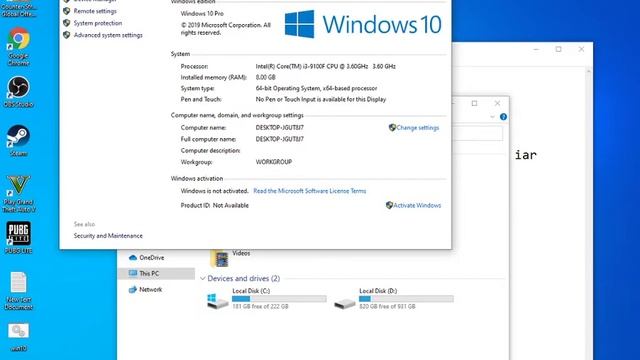Click the Change settings shield icon

392,128
